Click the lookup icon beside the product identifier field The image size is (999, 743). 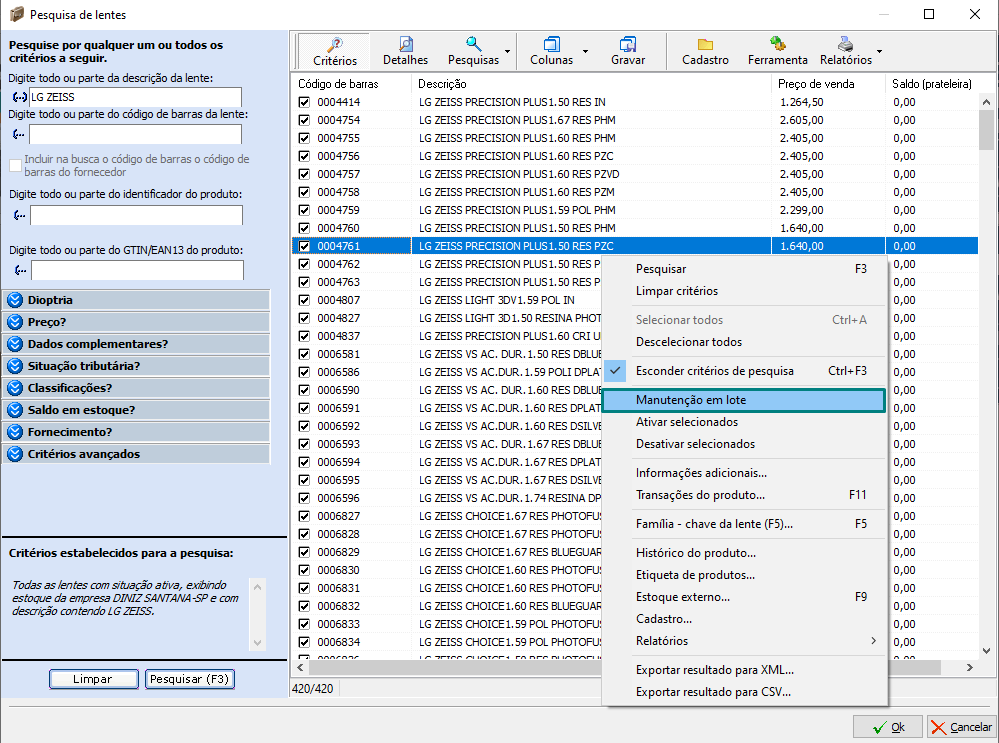tap(20, 215)
